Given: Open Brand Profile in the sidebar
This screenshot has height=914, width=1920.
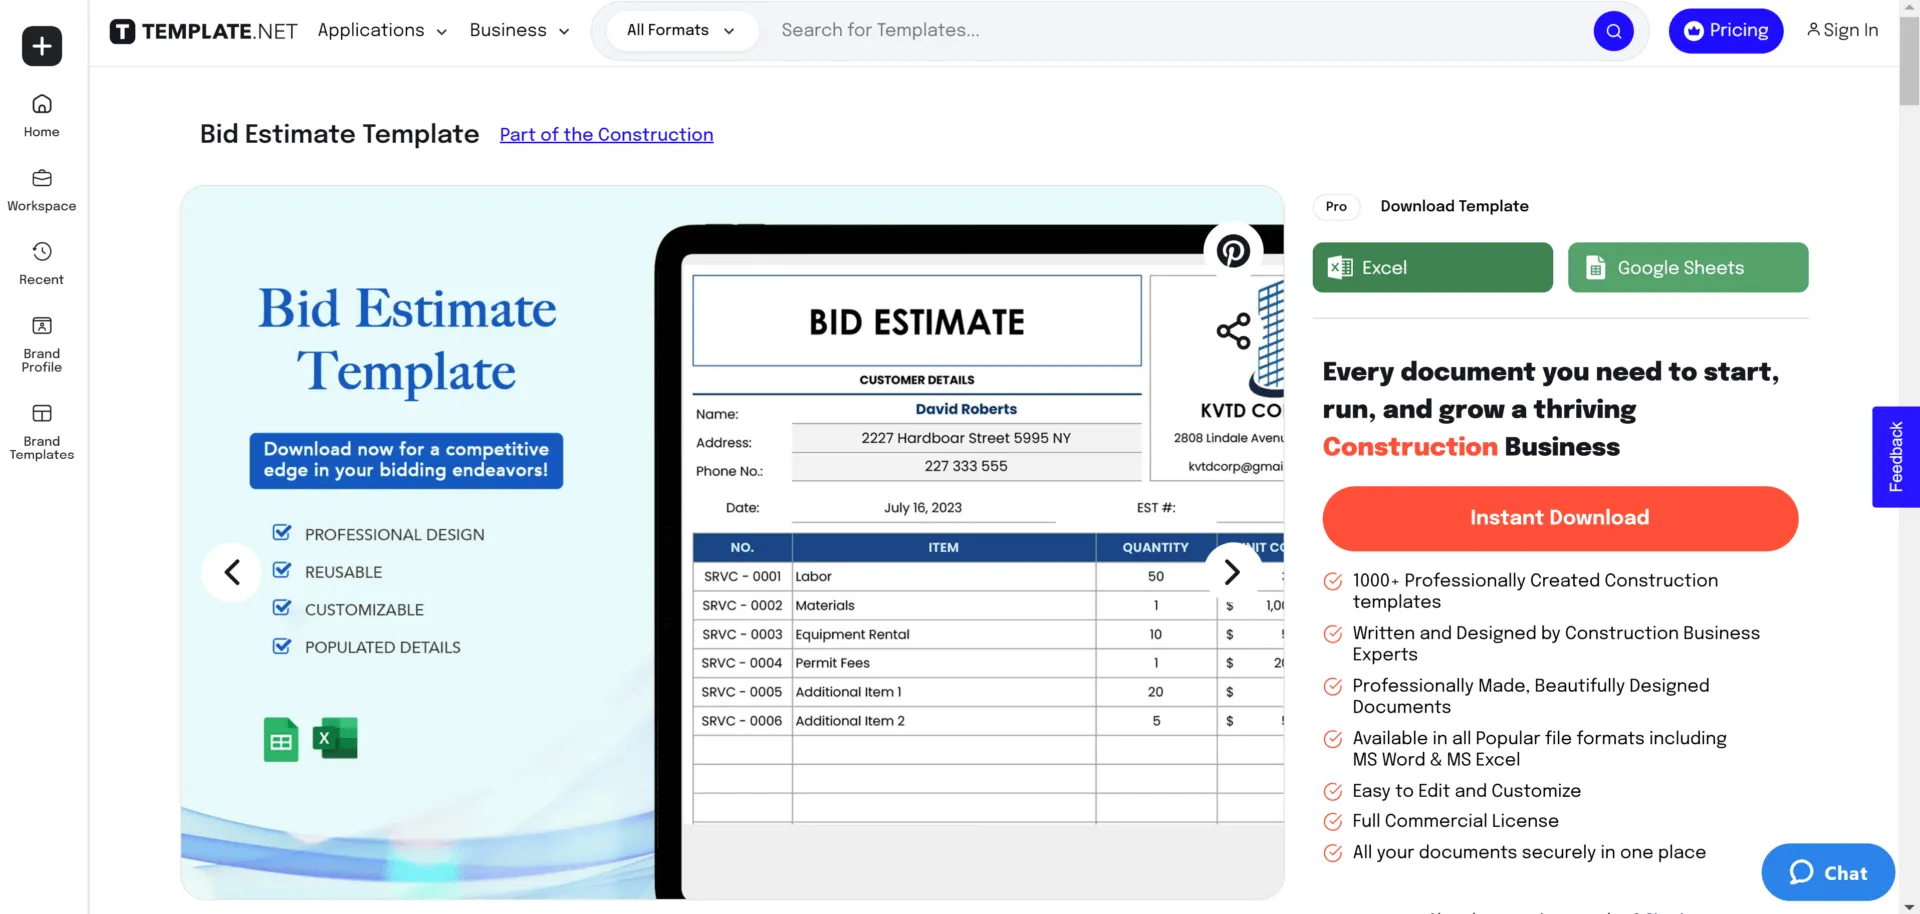Looking at the screenshot, I should pos(42,345).
